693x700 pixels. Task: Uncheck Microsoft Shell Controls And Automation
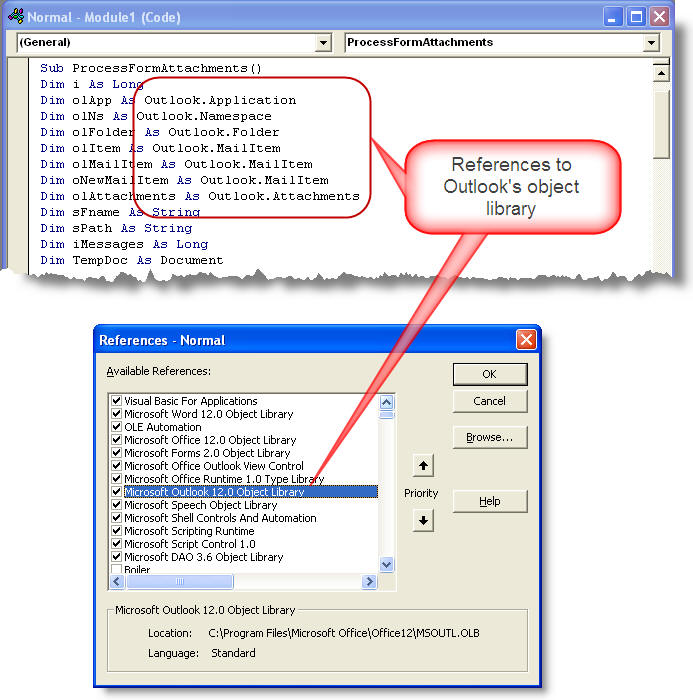click(x=117, y=517)
